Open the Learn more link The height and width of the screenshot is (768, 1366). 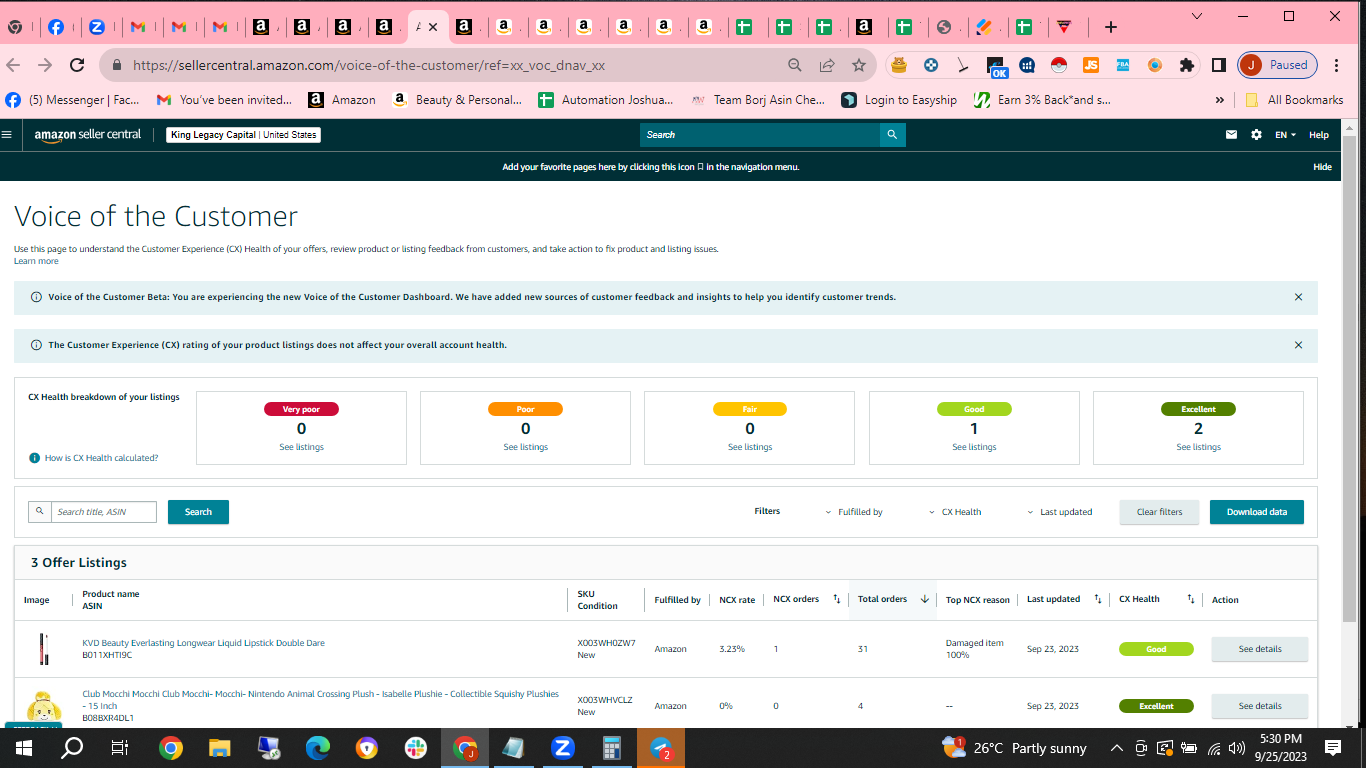[36, 261]
